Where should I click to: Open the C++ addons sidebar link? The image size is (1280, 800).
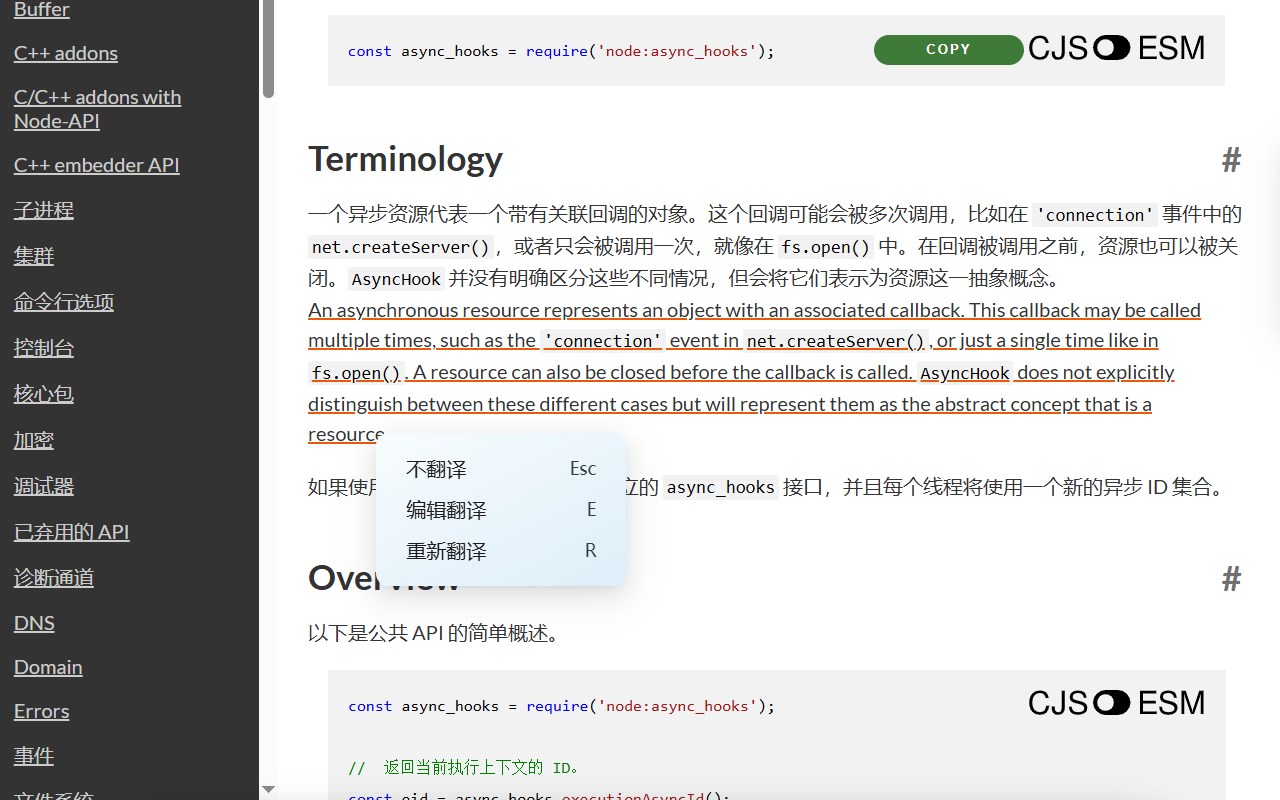(x=66, y=53)
